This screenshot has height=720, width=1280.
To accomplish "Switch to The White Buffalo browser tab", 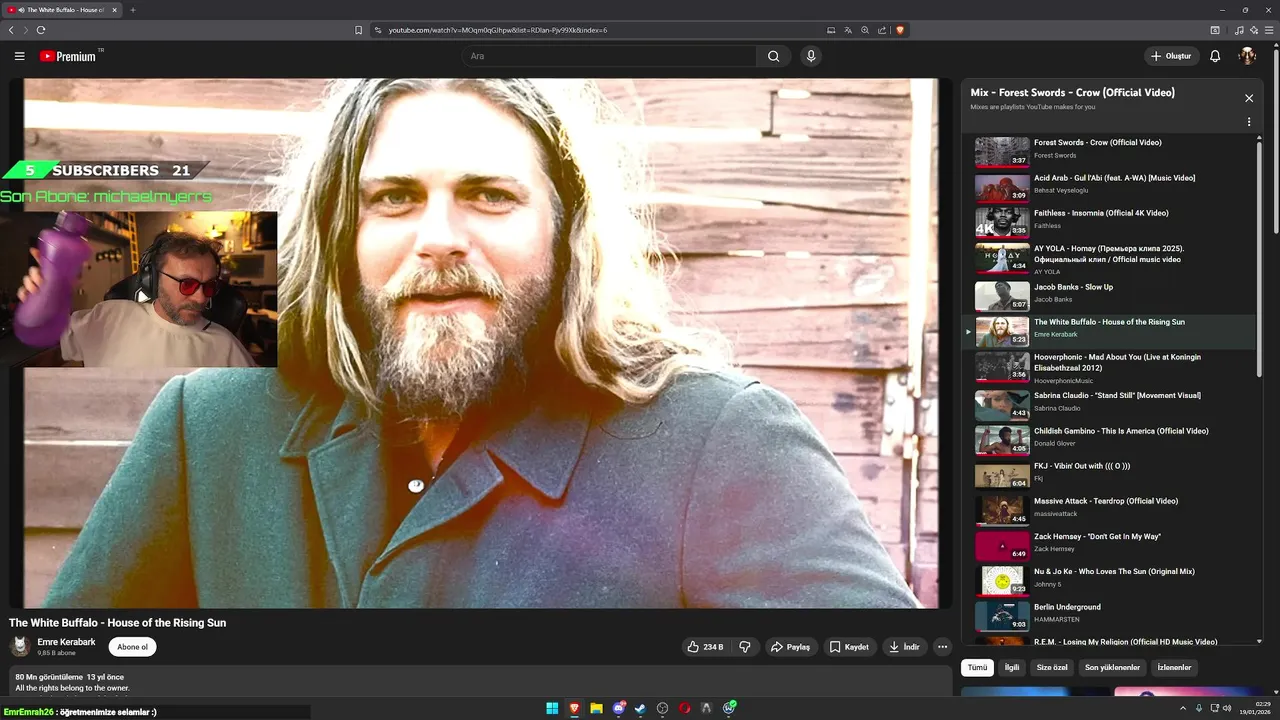I will (x=62, y=10).
